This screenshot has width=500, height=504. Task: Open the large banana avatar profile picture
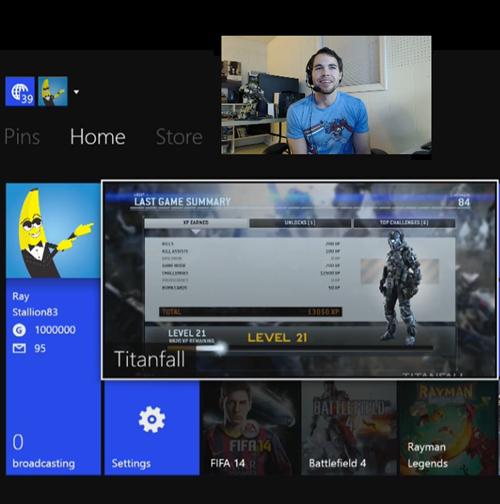point(53,230)
